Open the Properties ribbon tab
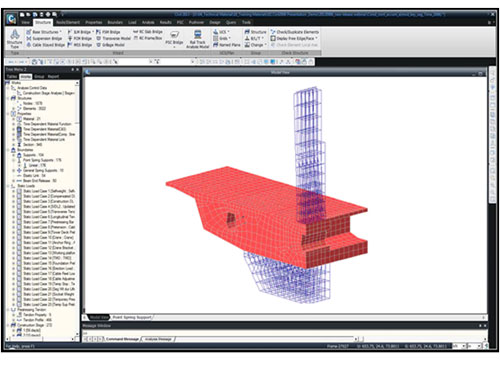Screen dimensions: 500x370 (94, 22)
